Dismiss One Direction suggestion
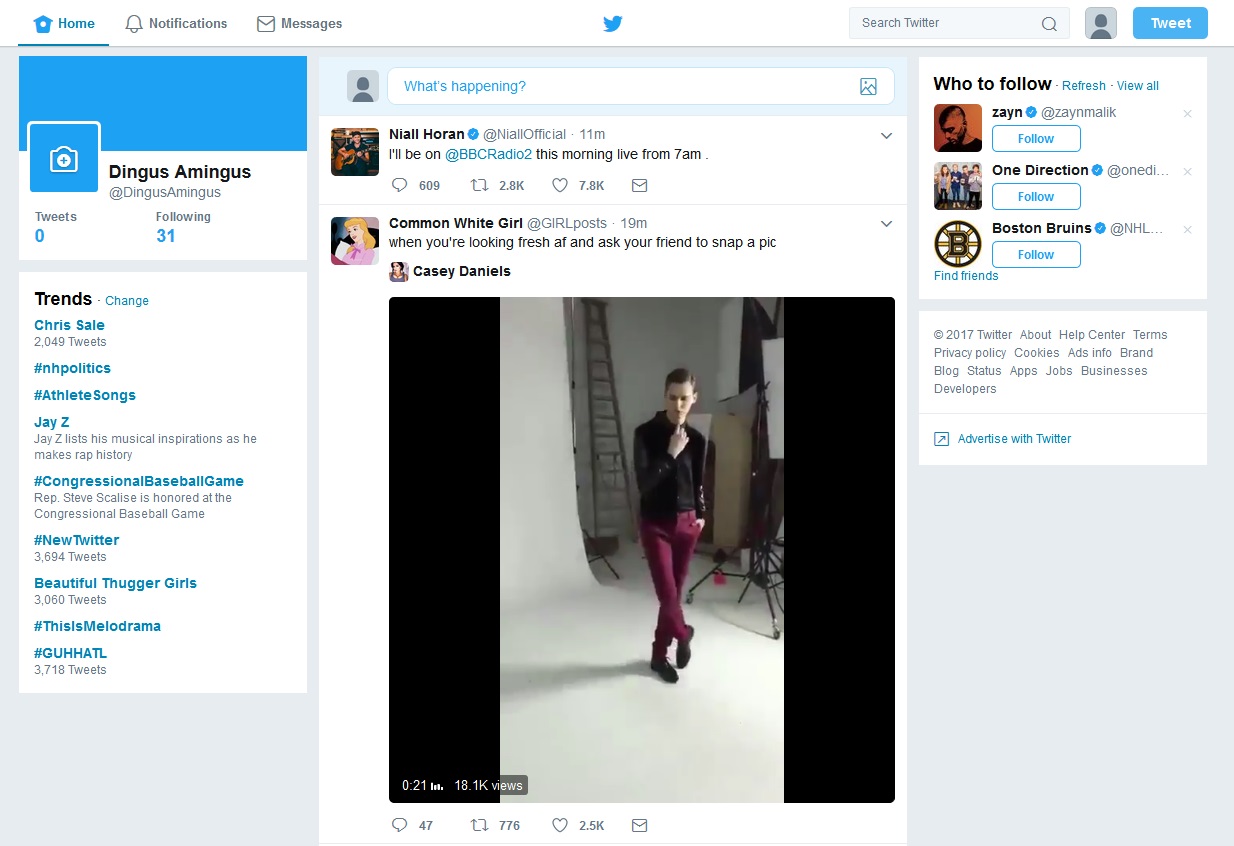Screen dimensions: 1234x846 [x=1187, y=172]
